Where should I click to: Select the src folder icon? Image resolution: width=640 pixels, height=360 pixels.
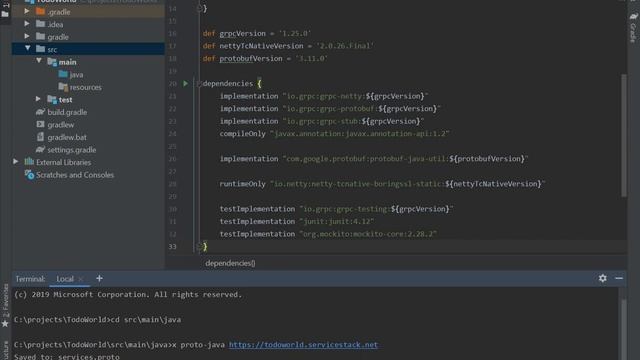(40, 49)
